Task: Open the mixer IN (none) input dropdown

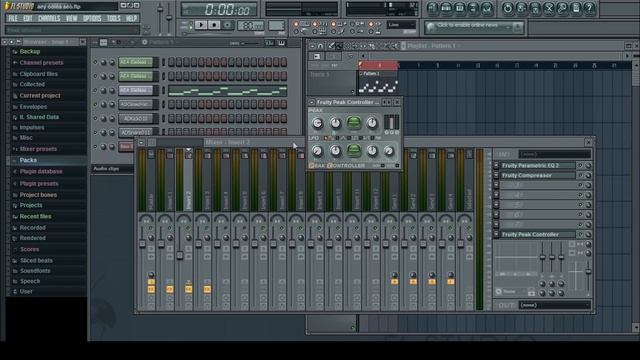Action: [x=554, y=154]
